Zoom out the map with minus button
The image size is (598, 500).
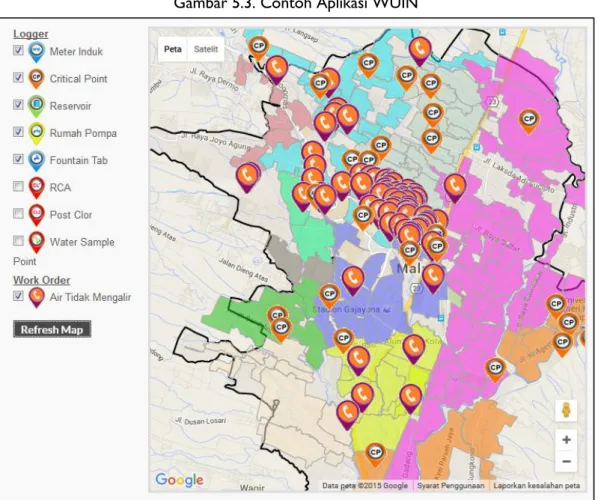566,461
